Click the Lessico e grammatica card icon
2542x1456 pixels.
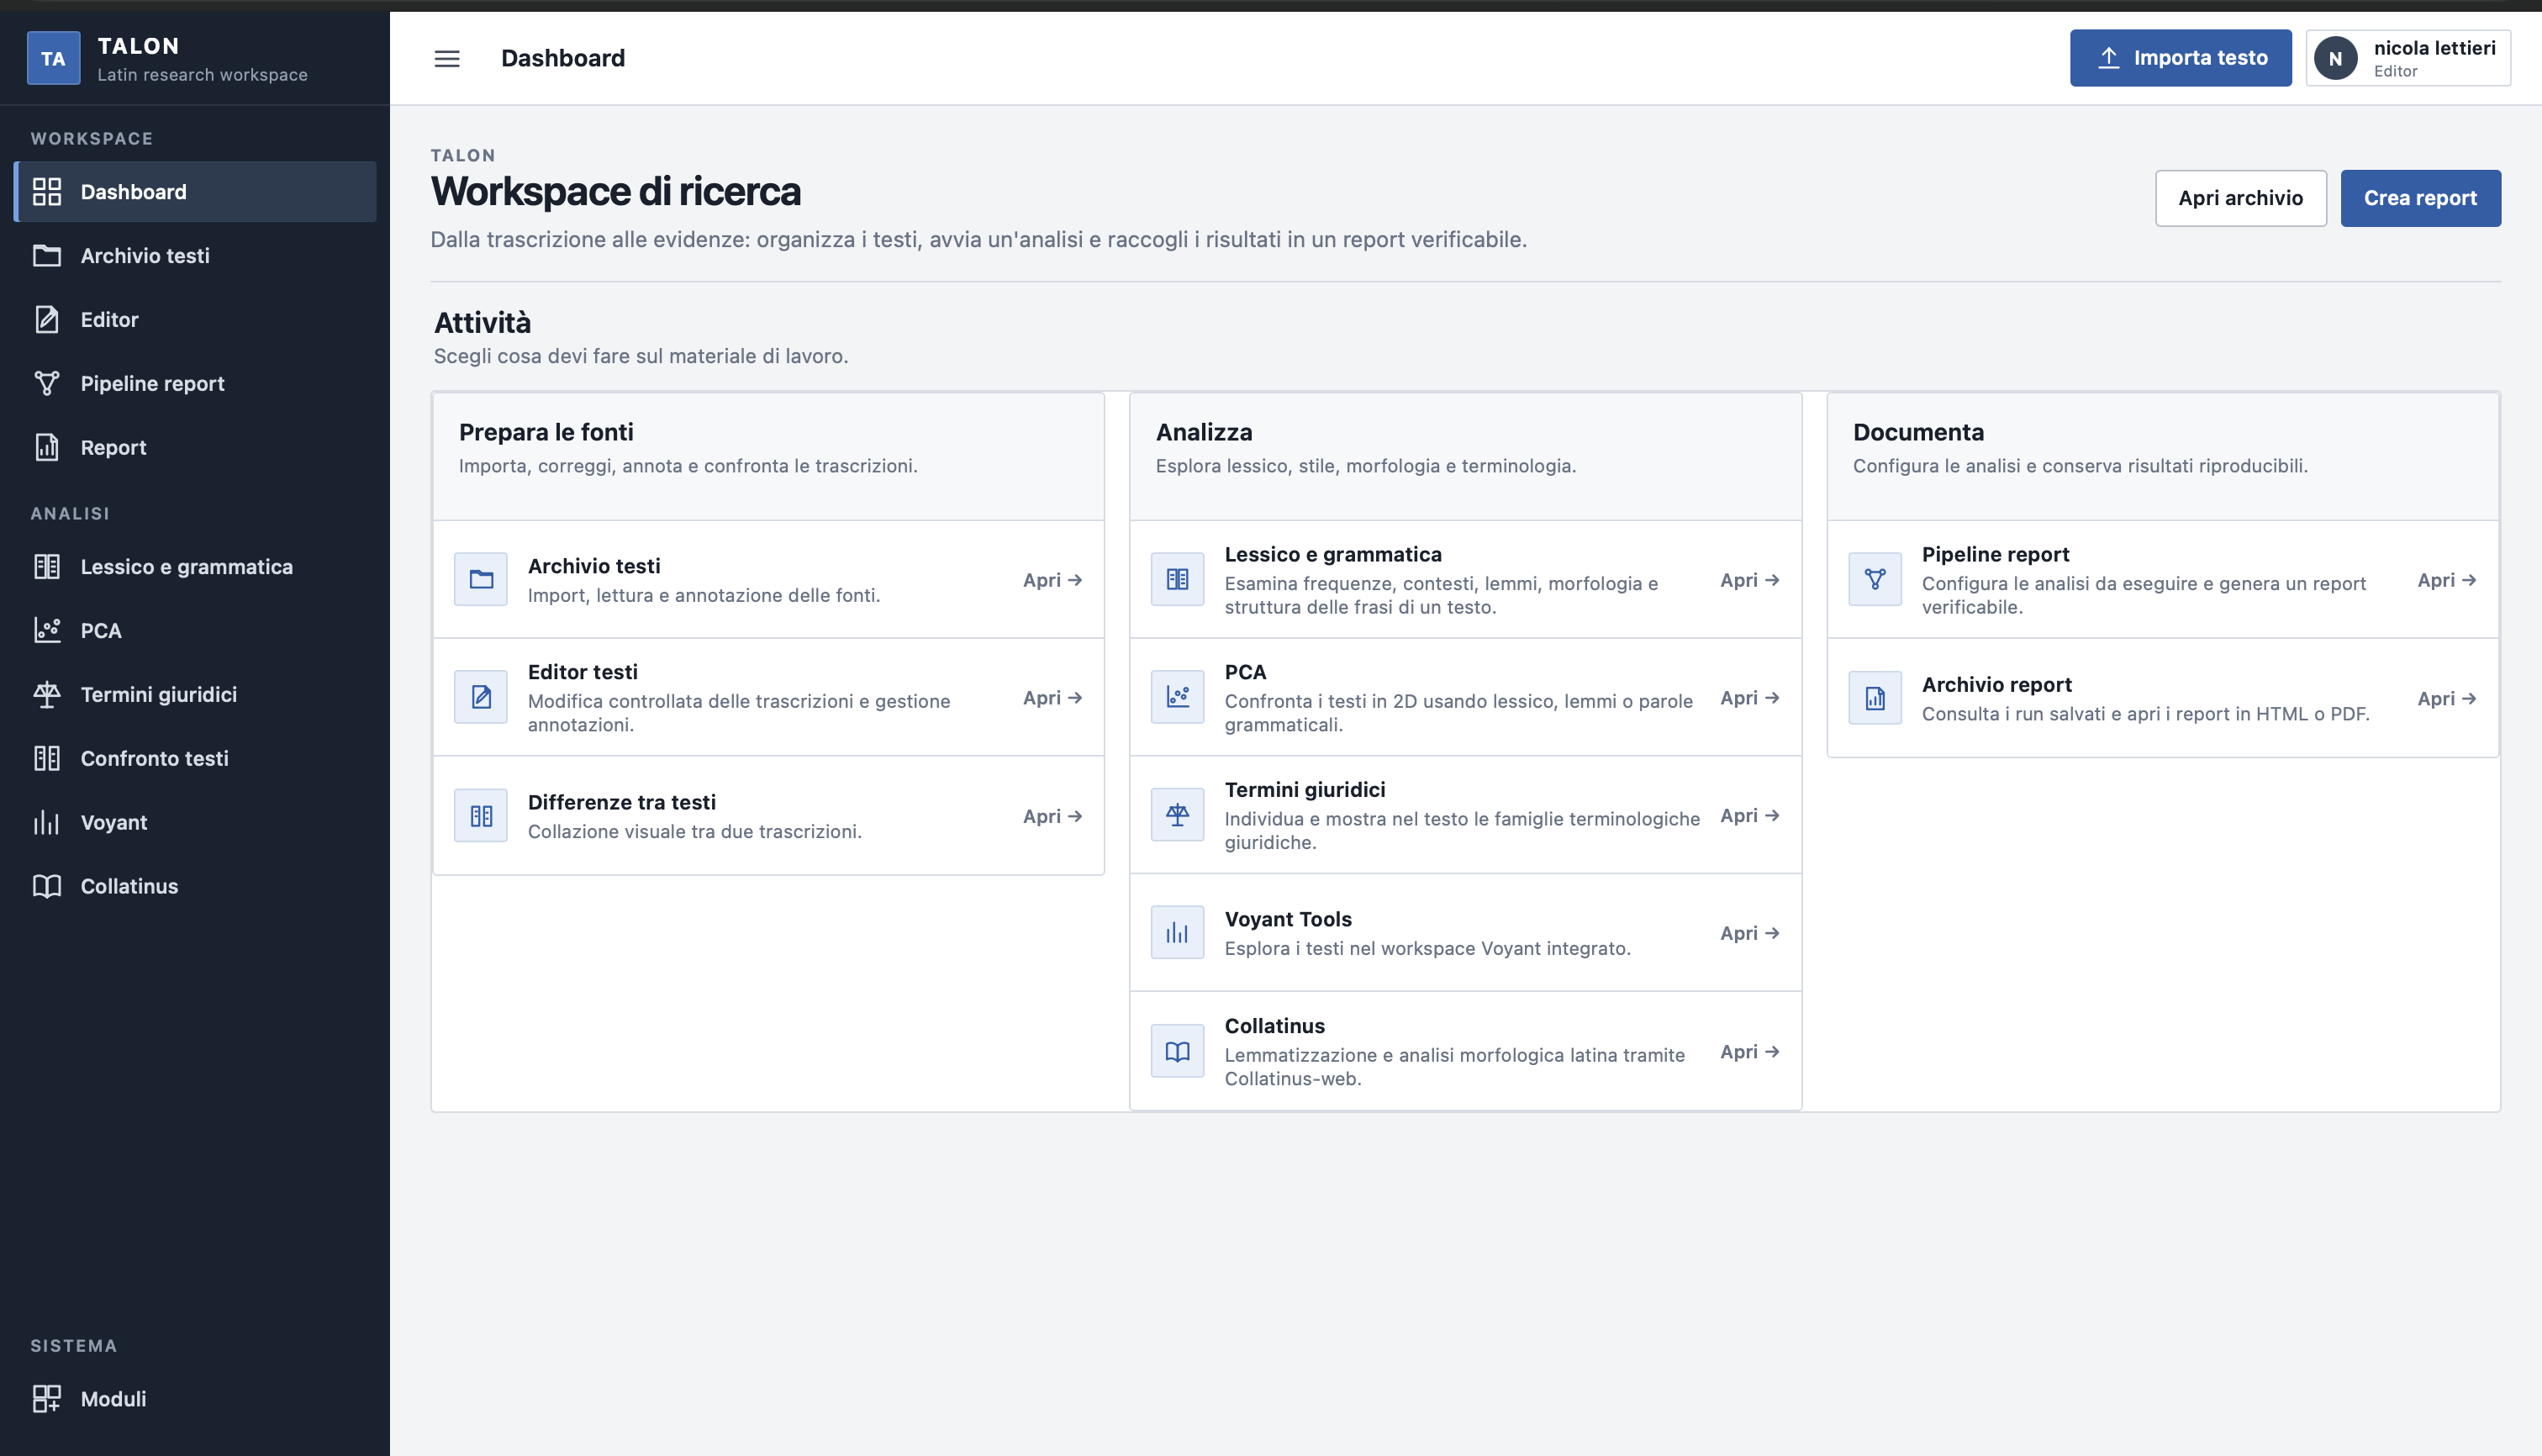point(1178,579)
